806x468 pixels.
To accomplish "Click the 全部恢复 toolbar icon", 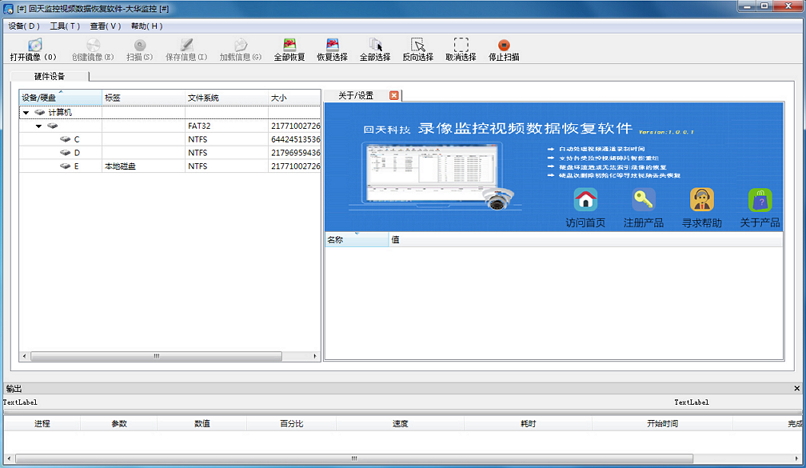I will [x=289, y=45].
